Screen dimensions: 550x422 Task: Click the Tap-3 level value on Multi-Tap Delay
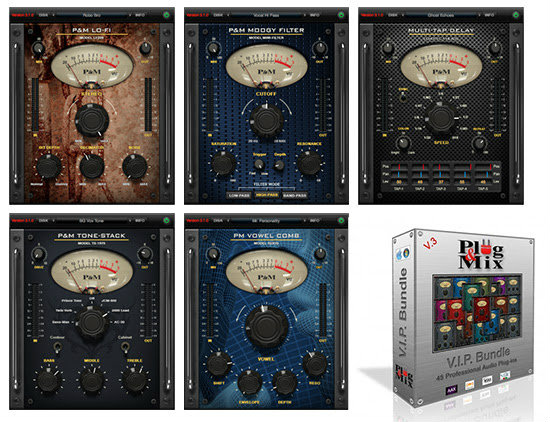click(441, 182)
